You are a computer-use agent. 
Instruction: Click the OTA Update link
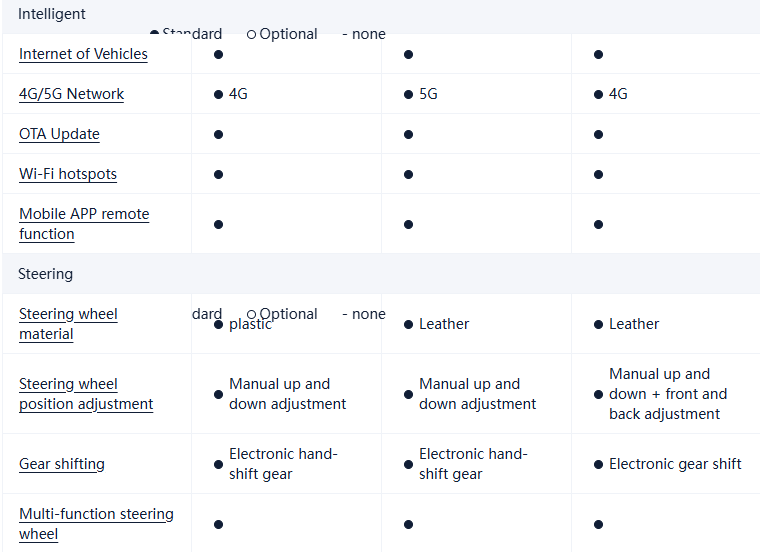pyautogui.click(x=59, y=134)
